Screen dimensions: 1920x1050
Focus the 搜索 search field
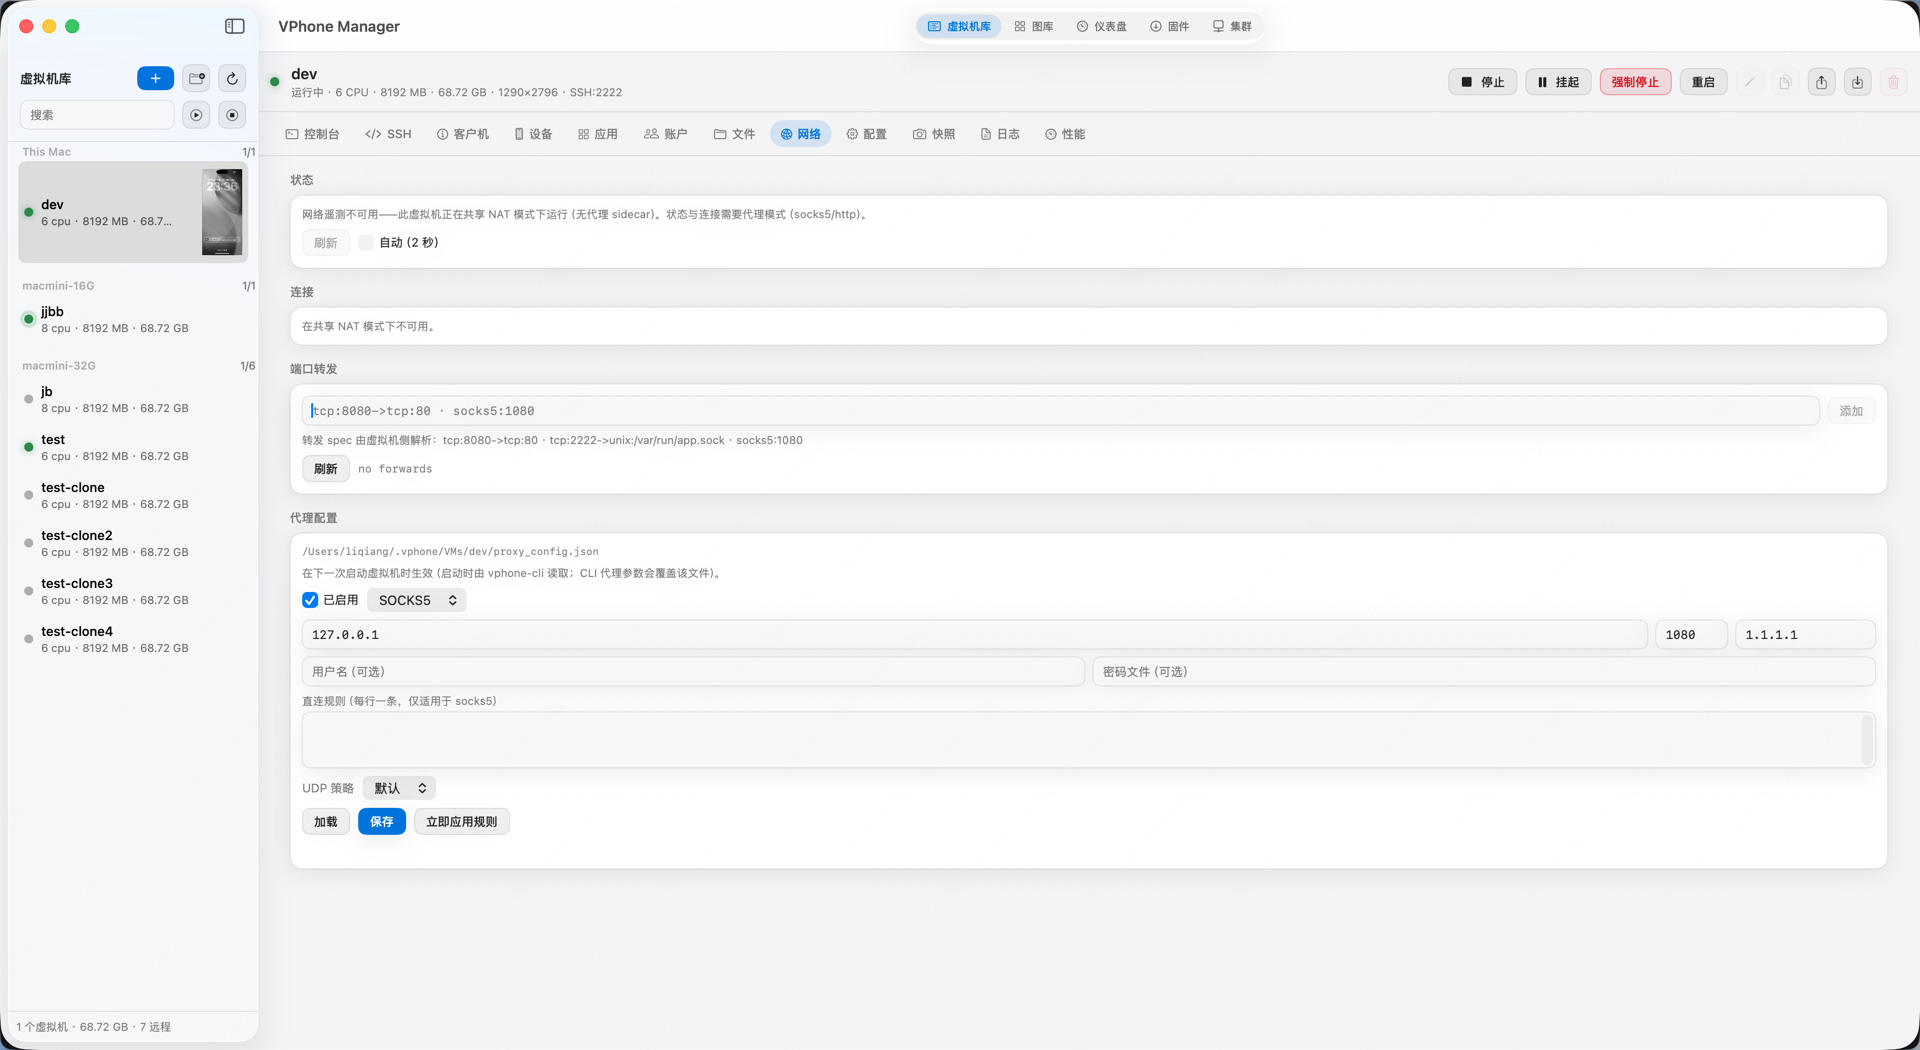click(x=97, y=115)
